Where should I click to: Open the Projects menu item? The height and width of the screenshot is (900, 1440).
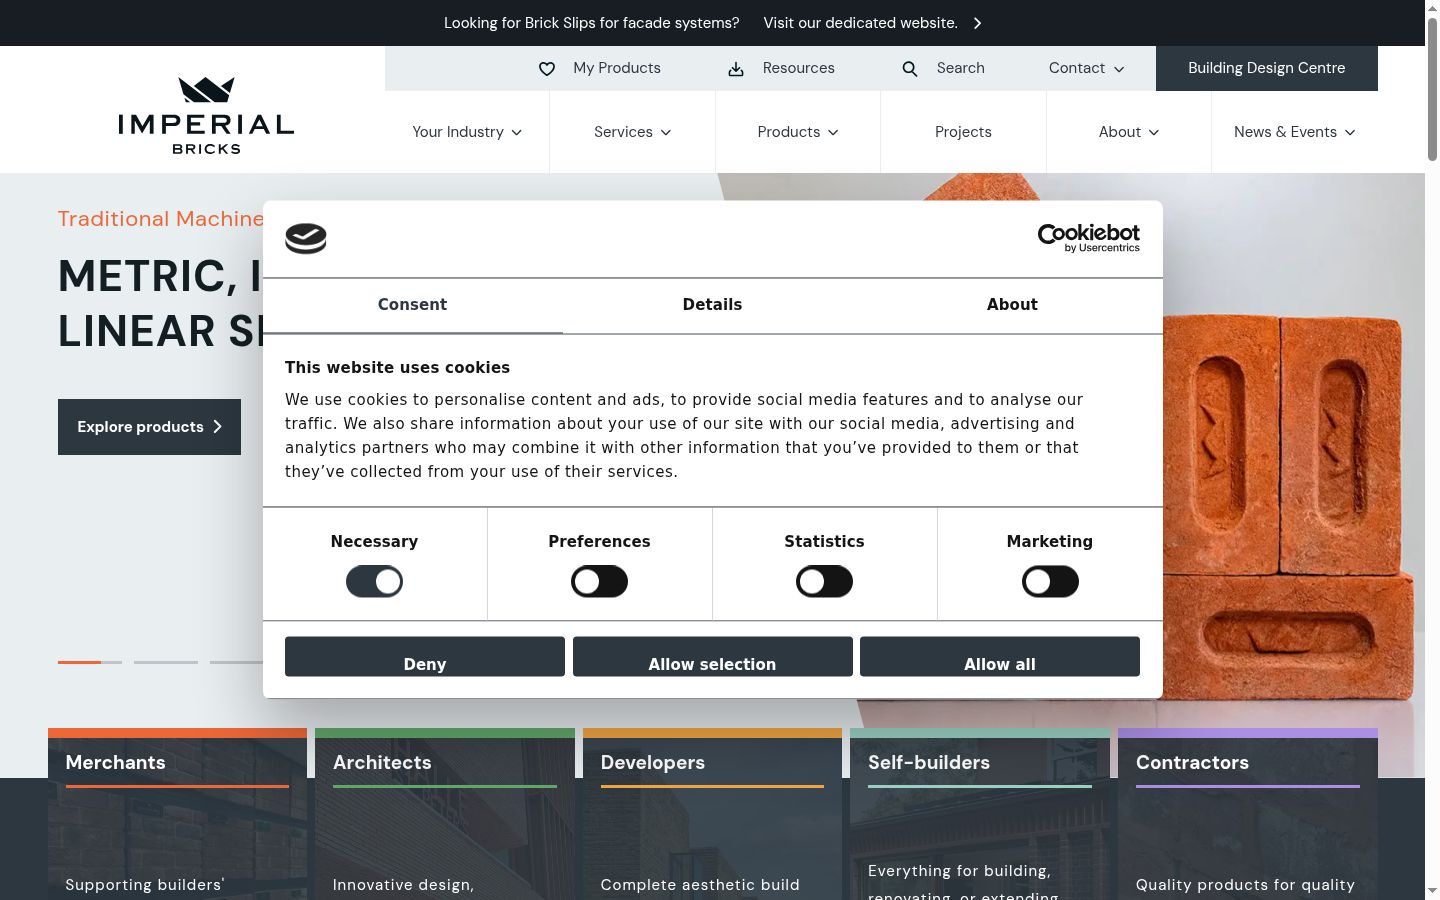click(x=963, y=132)
